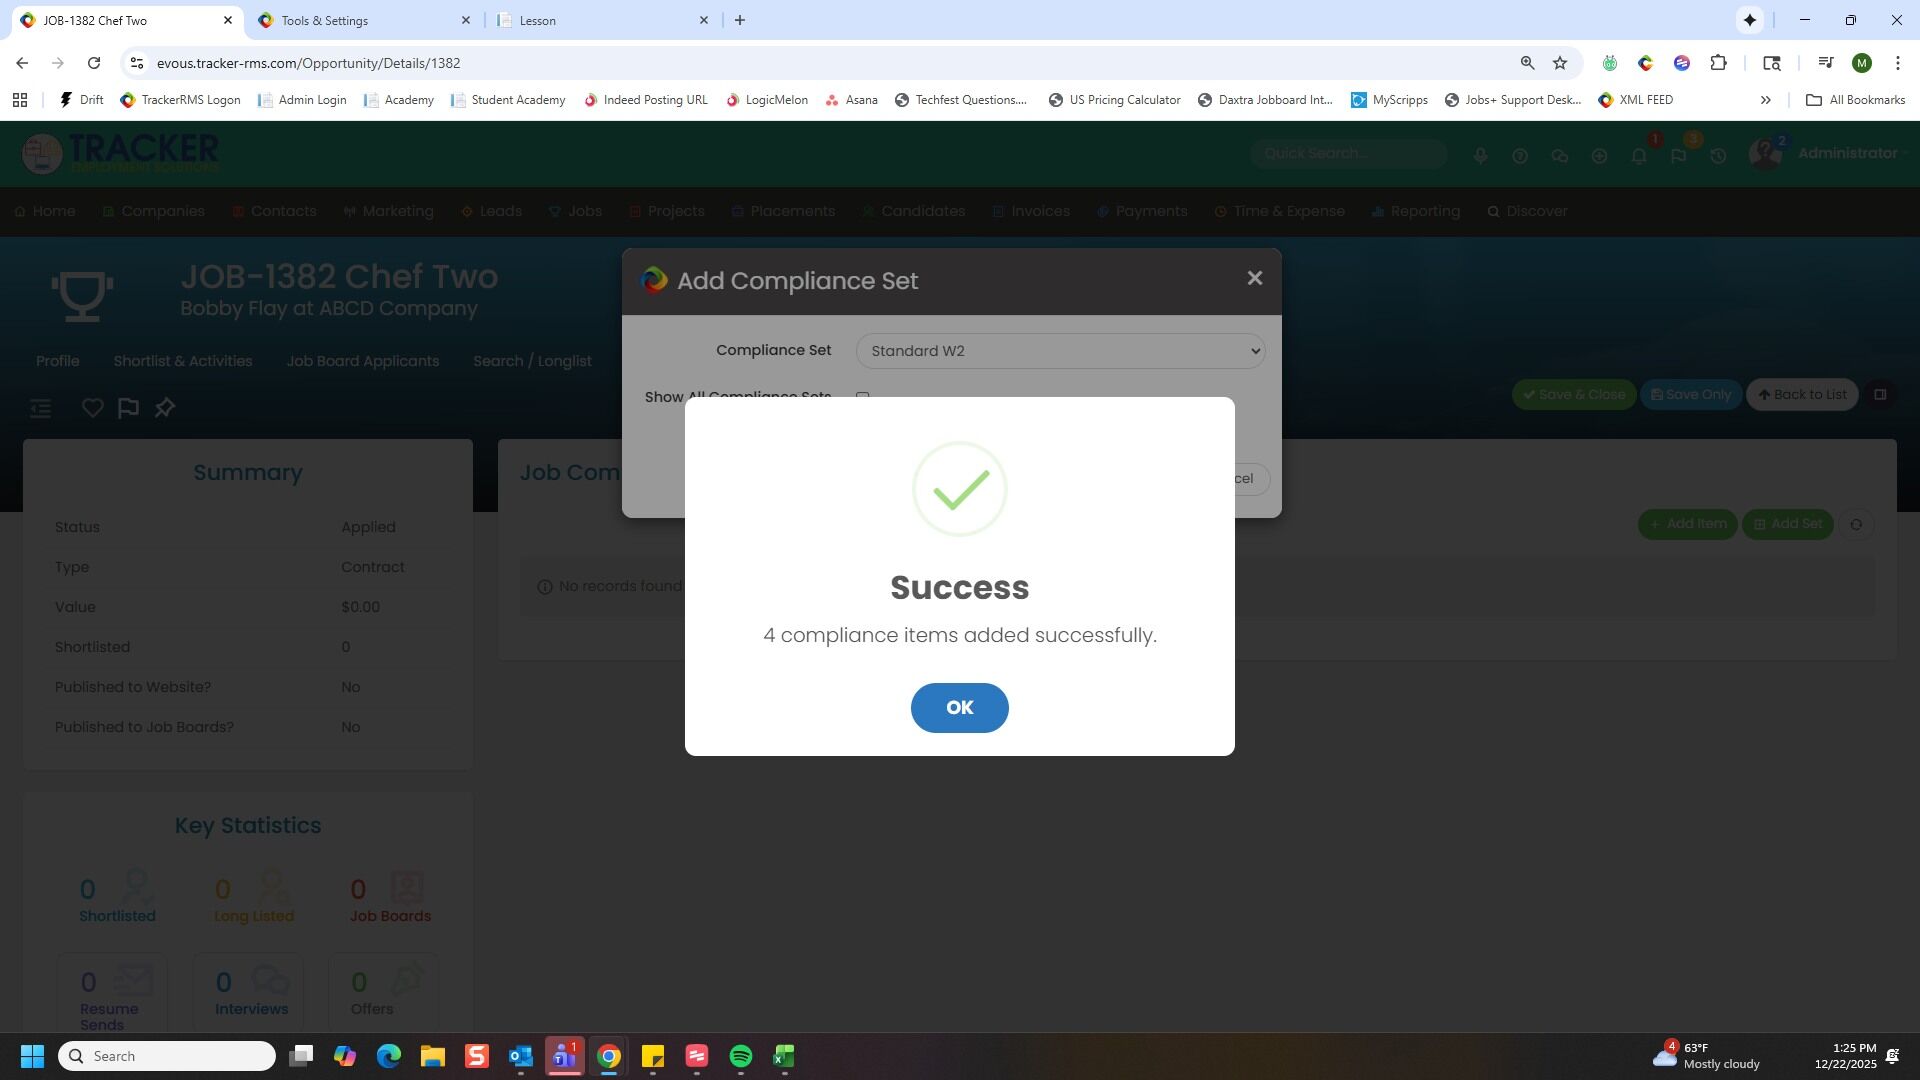Close the Add Compliance Set dialog
This screenshot has width=1920, height=1080.
coord(1254,279)
